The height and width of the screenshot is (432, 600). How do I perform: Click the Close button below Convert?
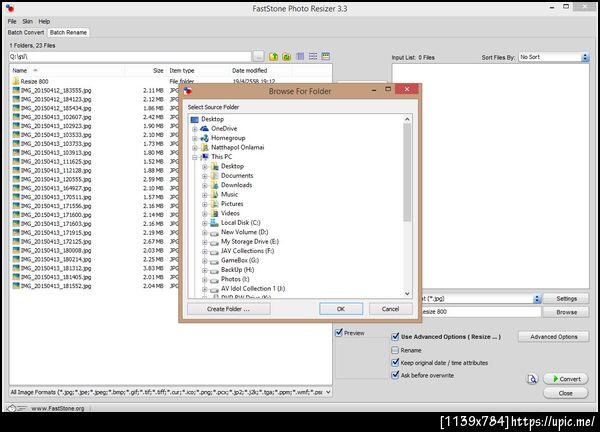[x=566, y=393]
